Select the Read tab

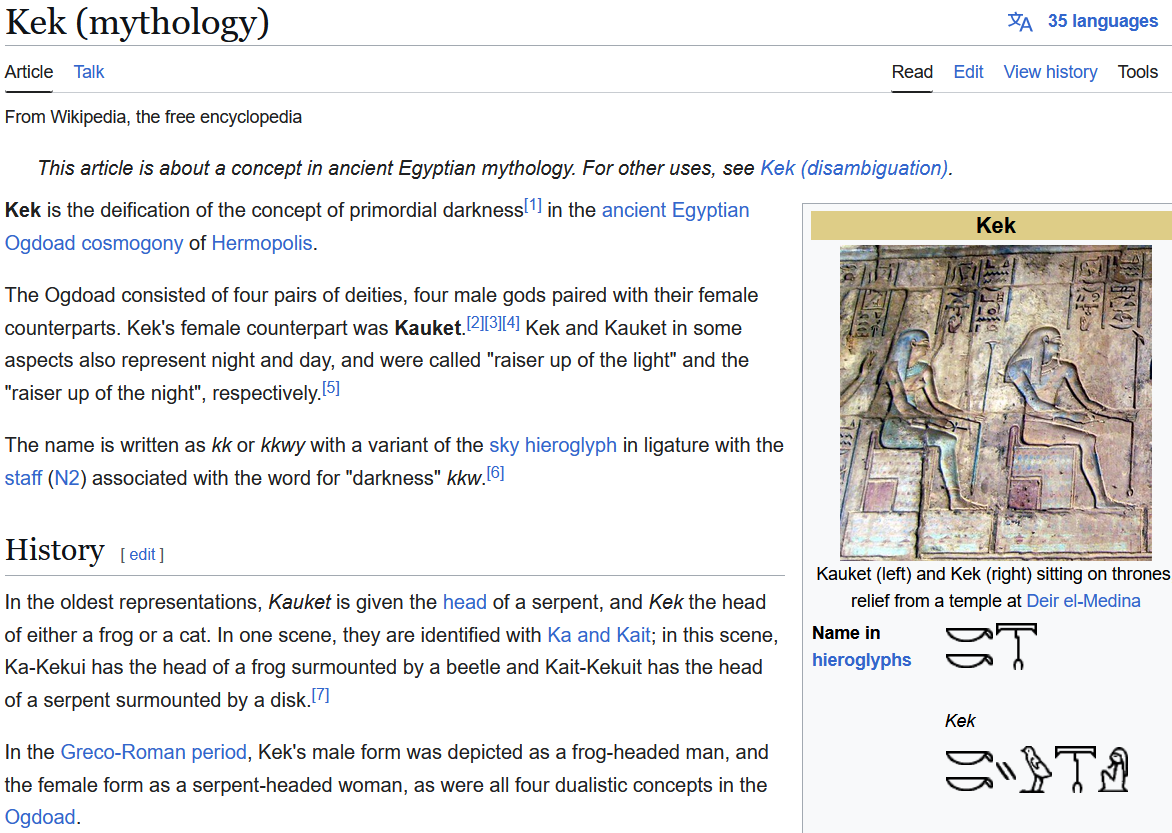[912, 72]
